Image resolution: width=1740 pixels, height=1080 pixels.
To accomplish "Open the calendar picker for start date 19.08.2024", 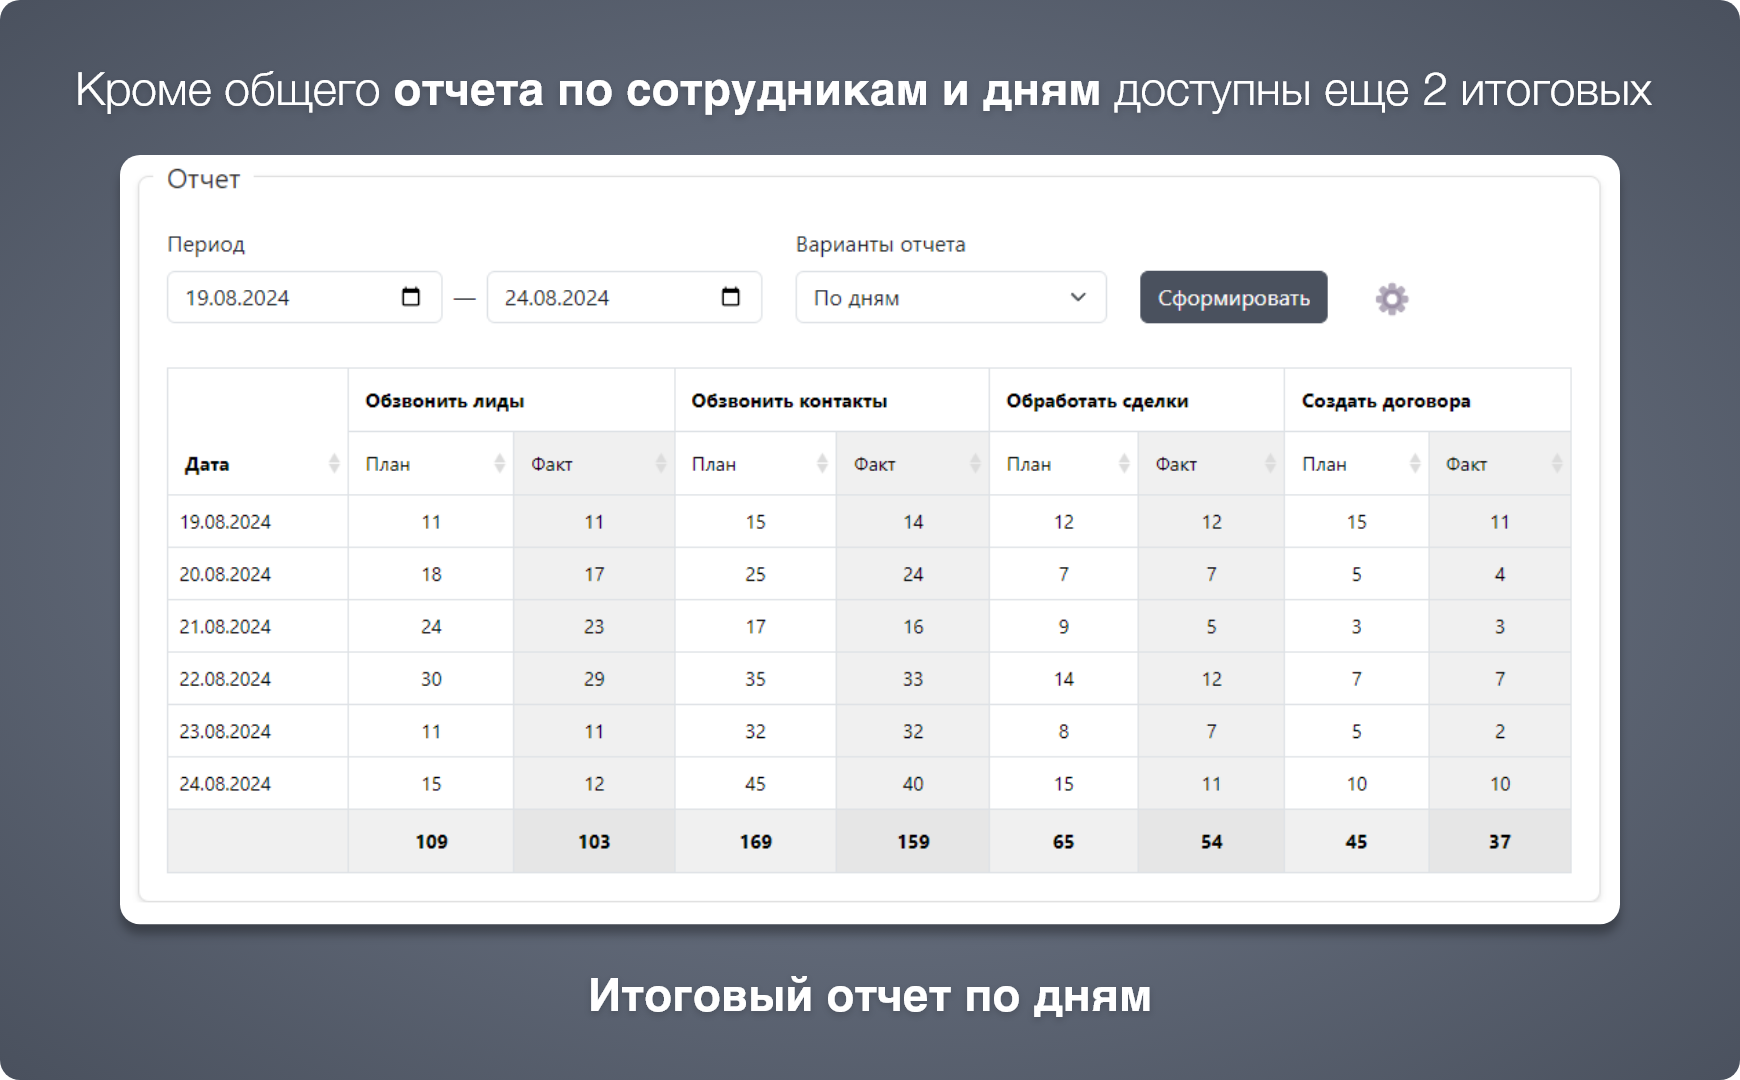I will (411, 297).
